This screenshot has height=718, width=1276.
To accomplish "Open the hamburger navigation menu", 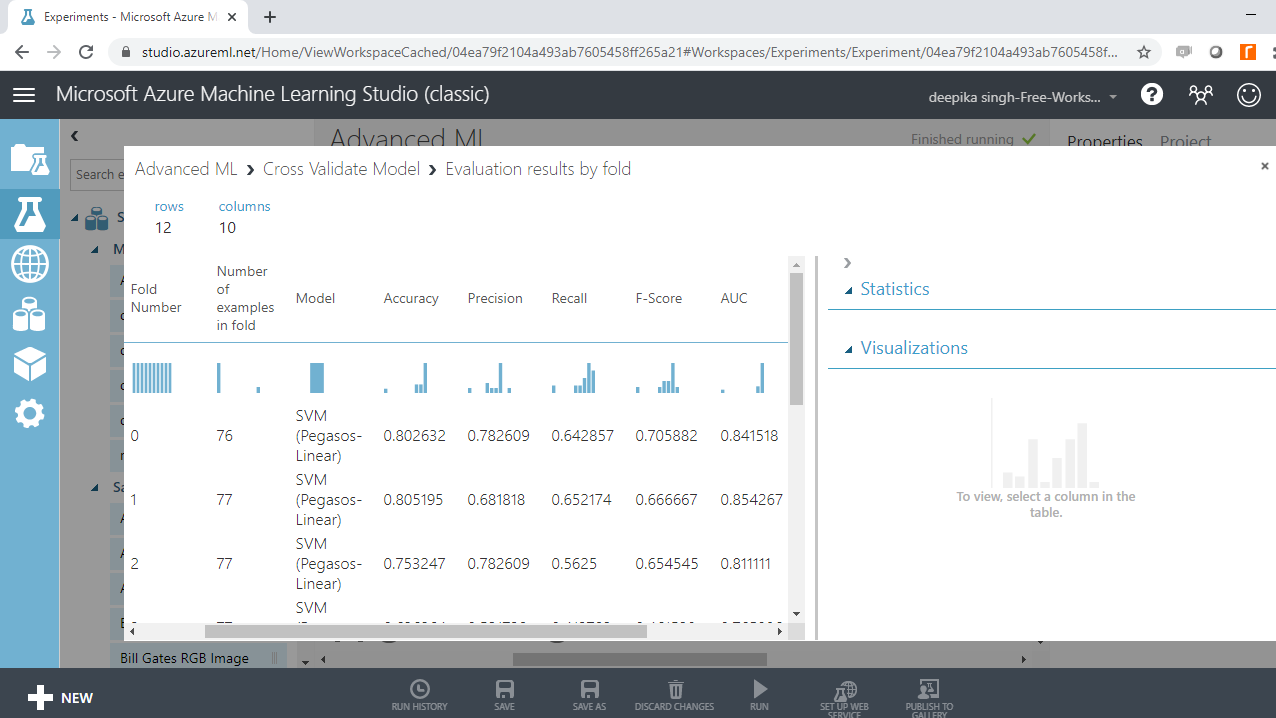I will [24, 95].
